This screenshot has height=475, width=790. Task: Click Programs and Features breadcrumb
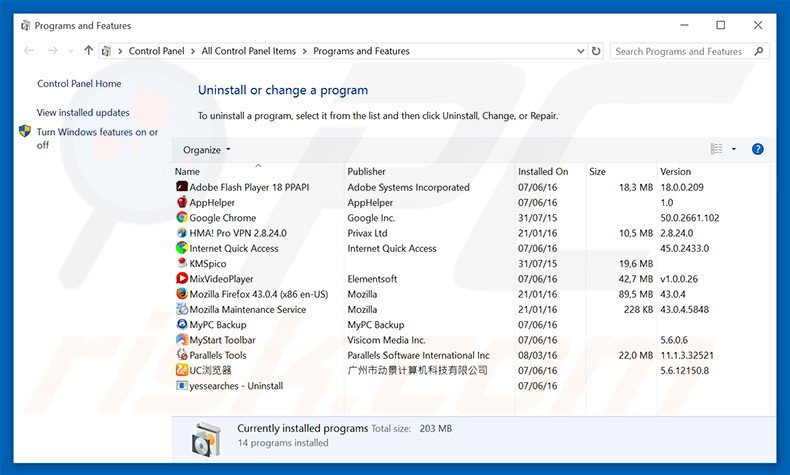(x=361, y=51)
